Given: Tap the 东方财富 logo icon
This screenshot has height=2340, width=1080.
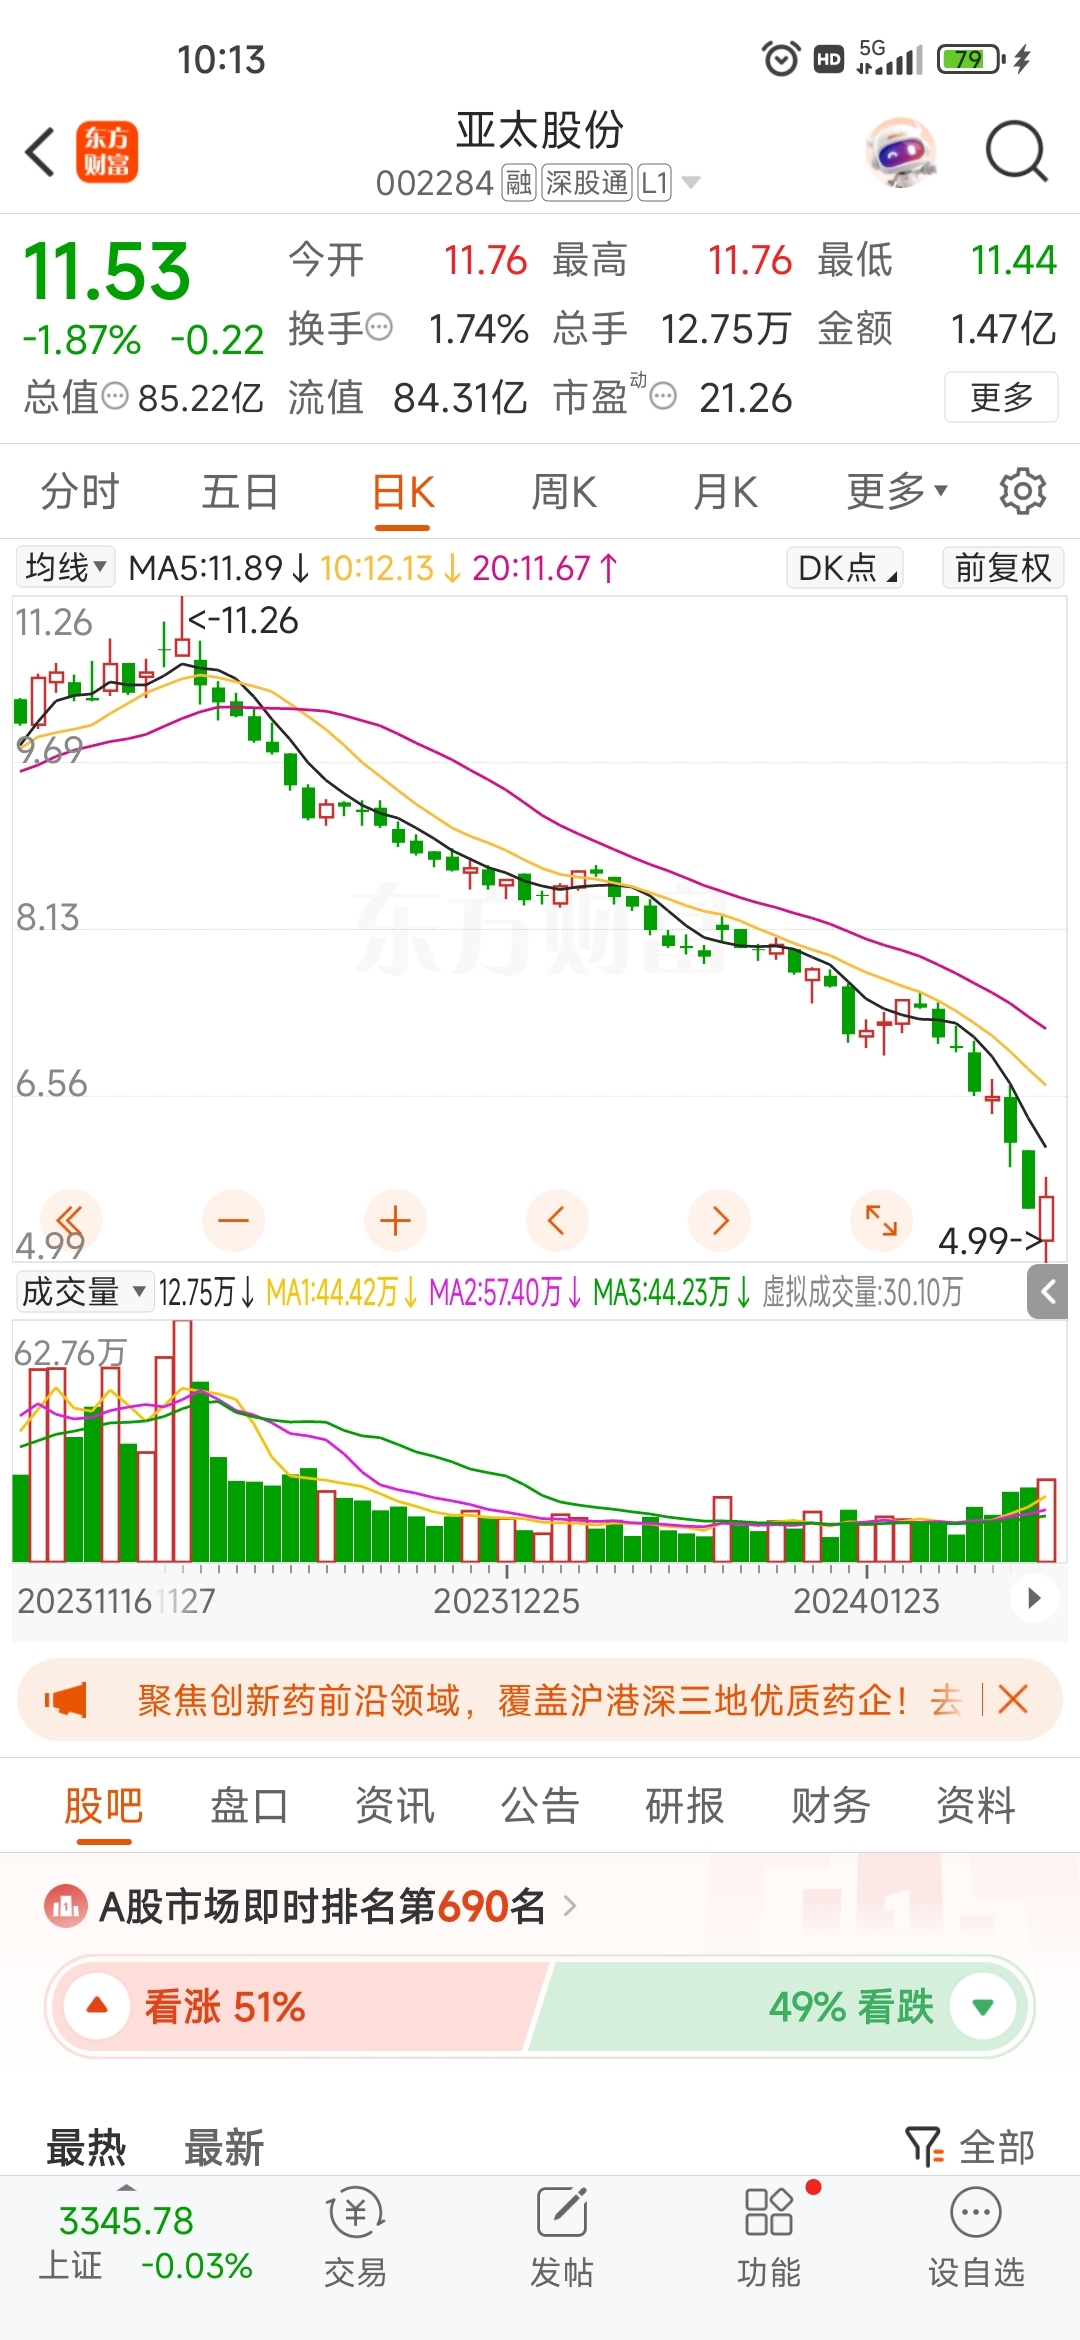Looking at the screenshot, I should pos(107,153).
